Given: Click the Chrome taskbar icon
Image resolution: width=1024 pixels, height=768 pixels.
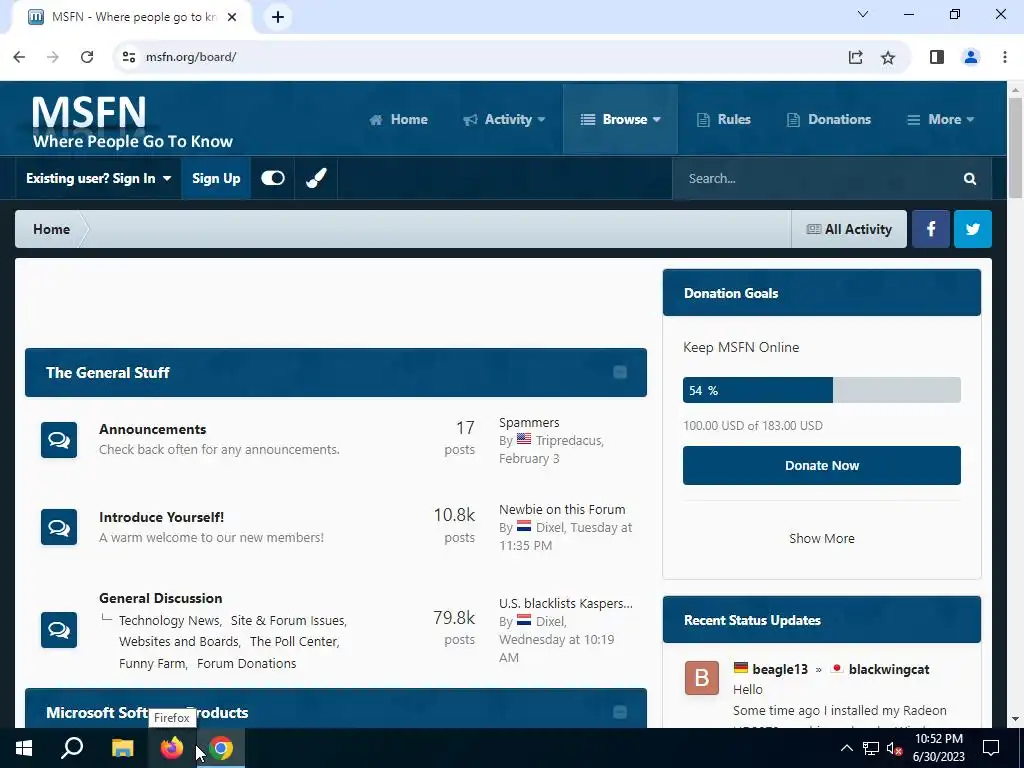Looking at the screenshot, I should click(221, 748).
